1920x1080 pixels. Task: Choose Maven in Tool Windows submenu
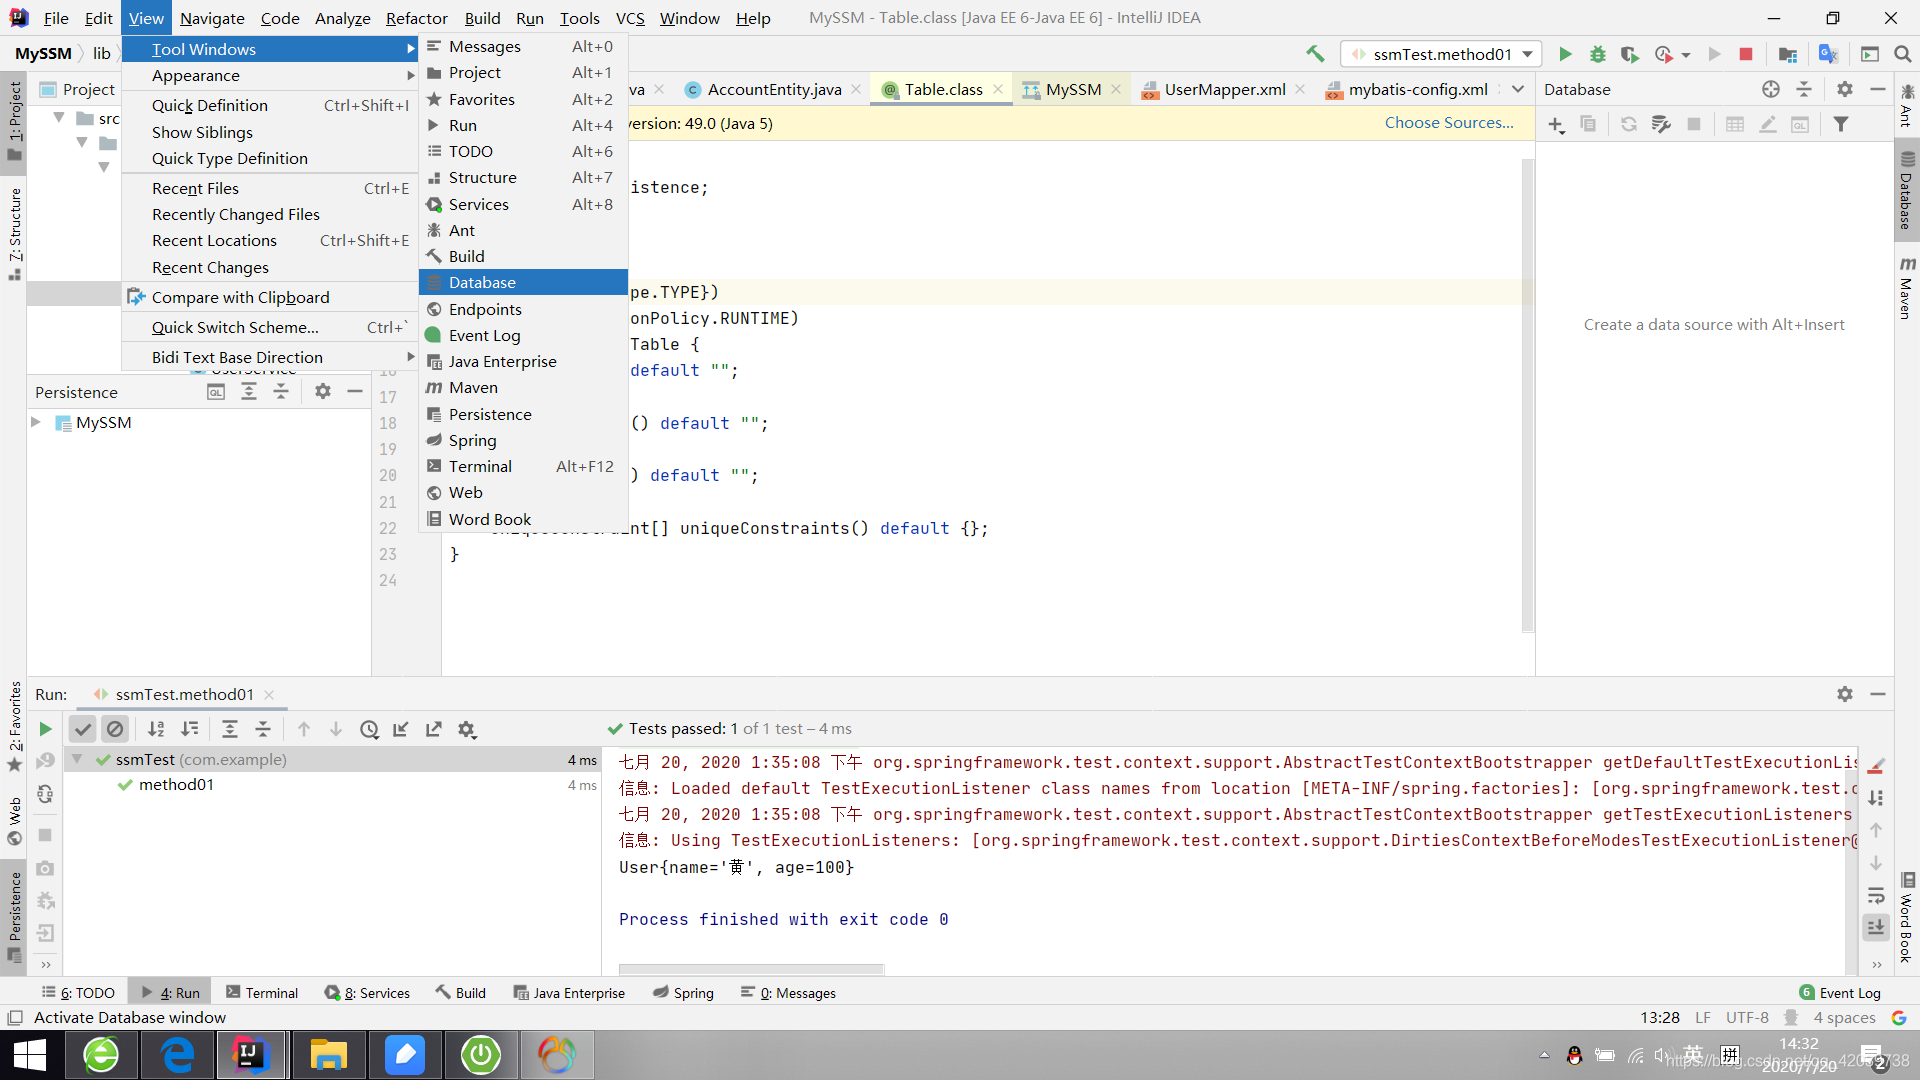[523, 387]
